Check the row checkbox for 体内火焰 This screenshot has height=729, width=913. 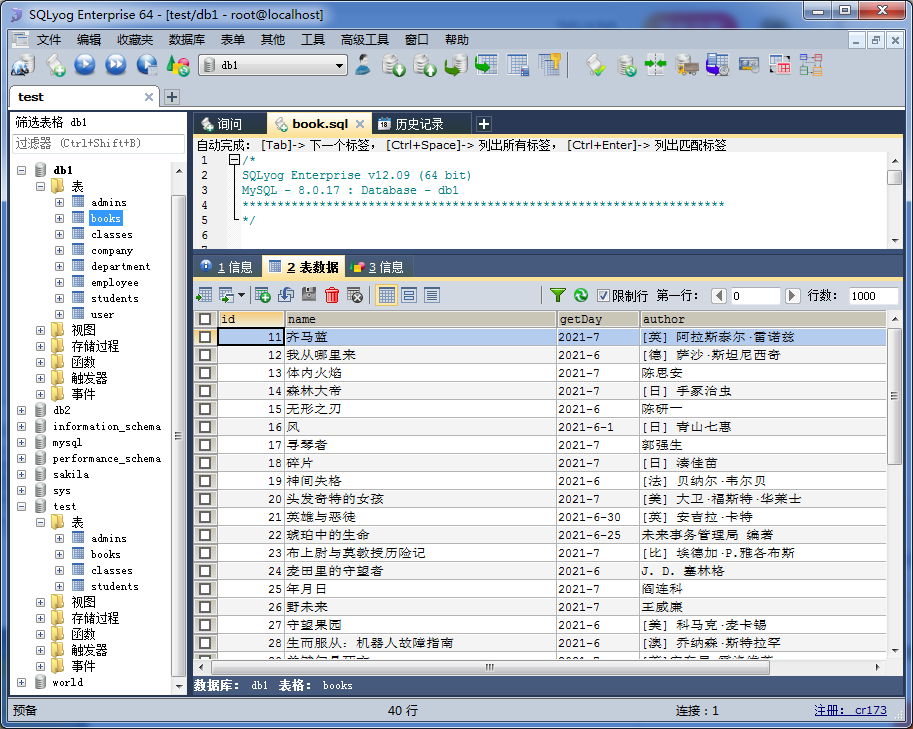click(205, 373)
